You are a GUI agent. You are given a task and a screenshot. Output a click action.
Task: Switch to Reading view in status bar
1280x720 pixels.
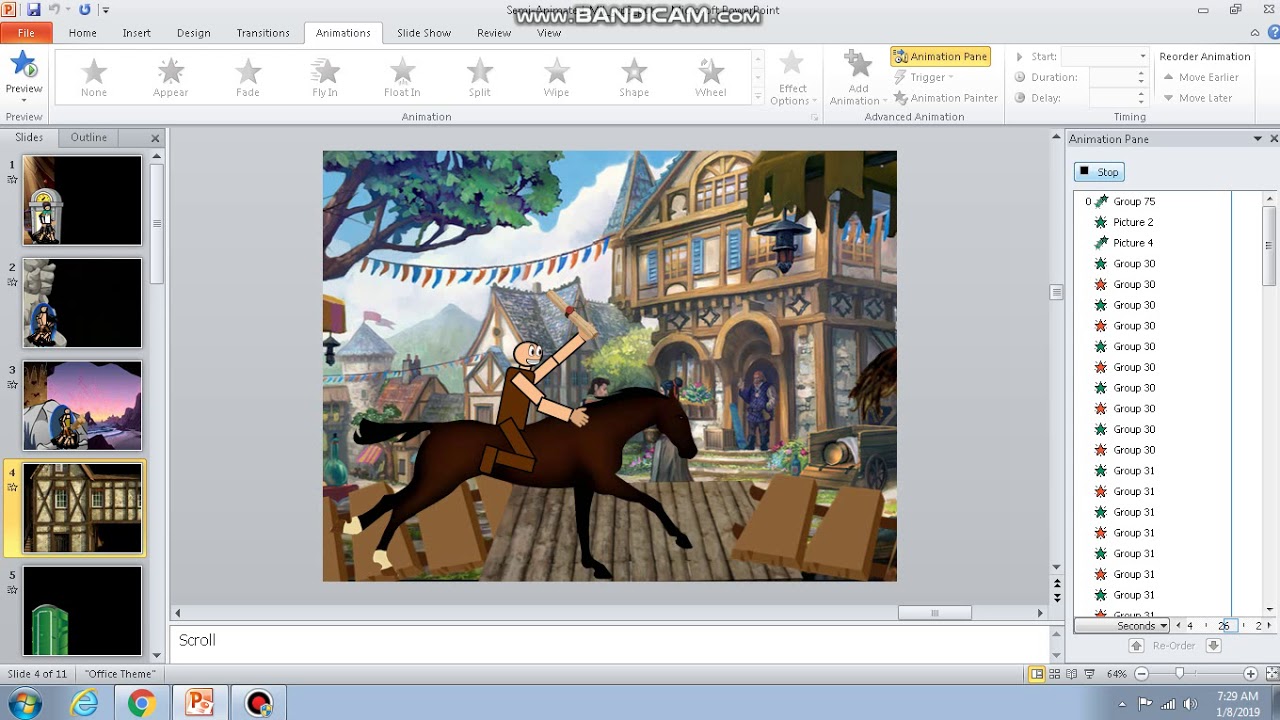(x=1073, y=674)
